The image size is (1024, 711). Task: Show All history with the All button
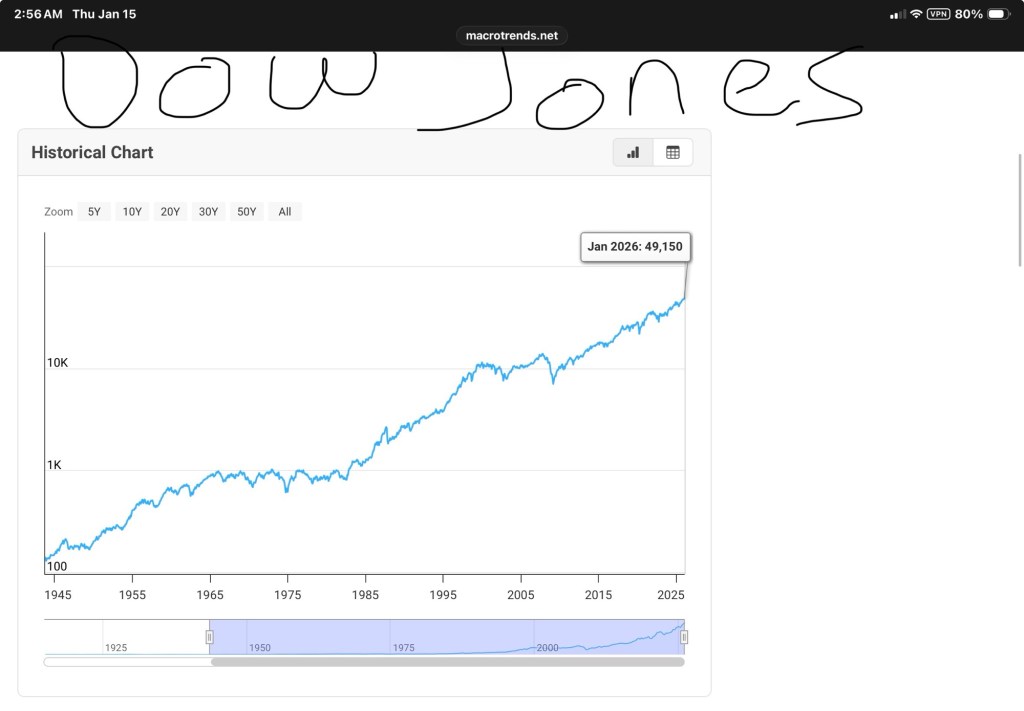click(x=285, y=212)
